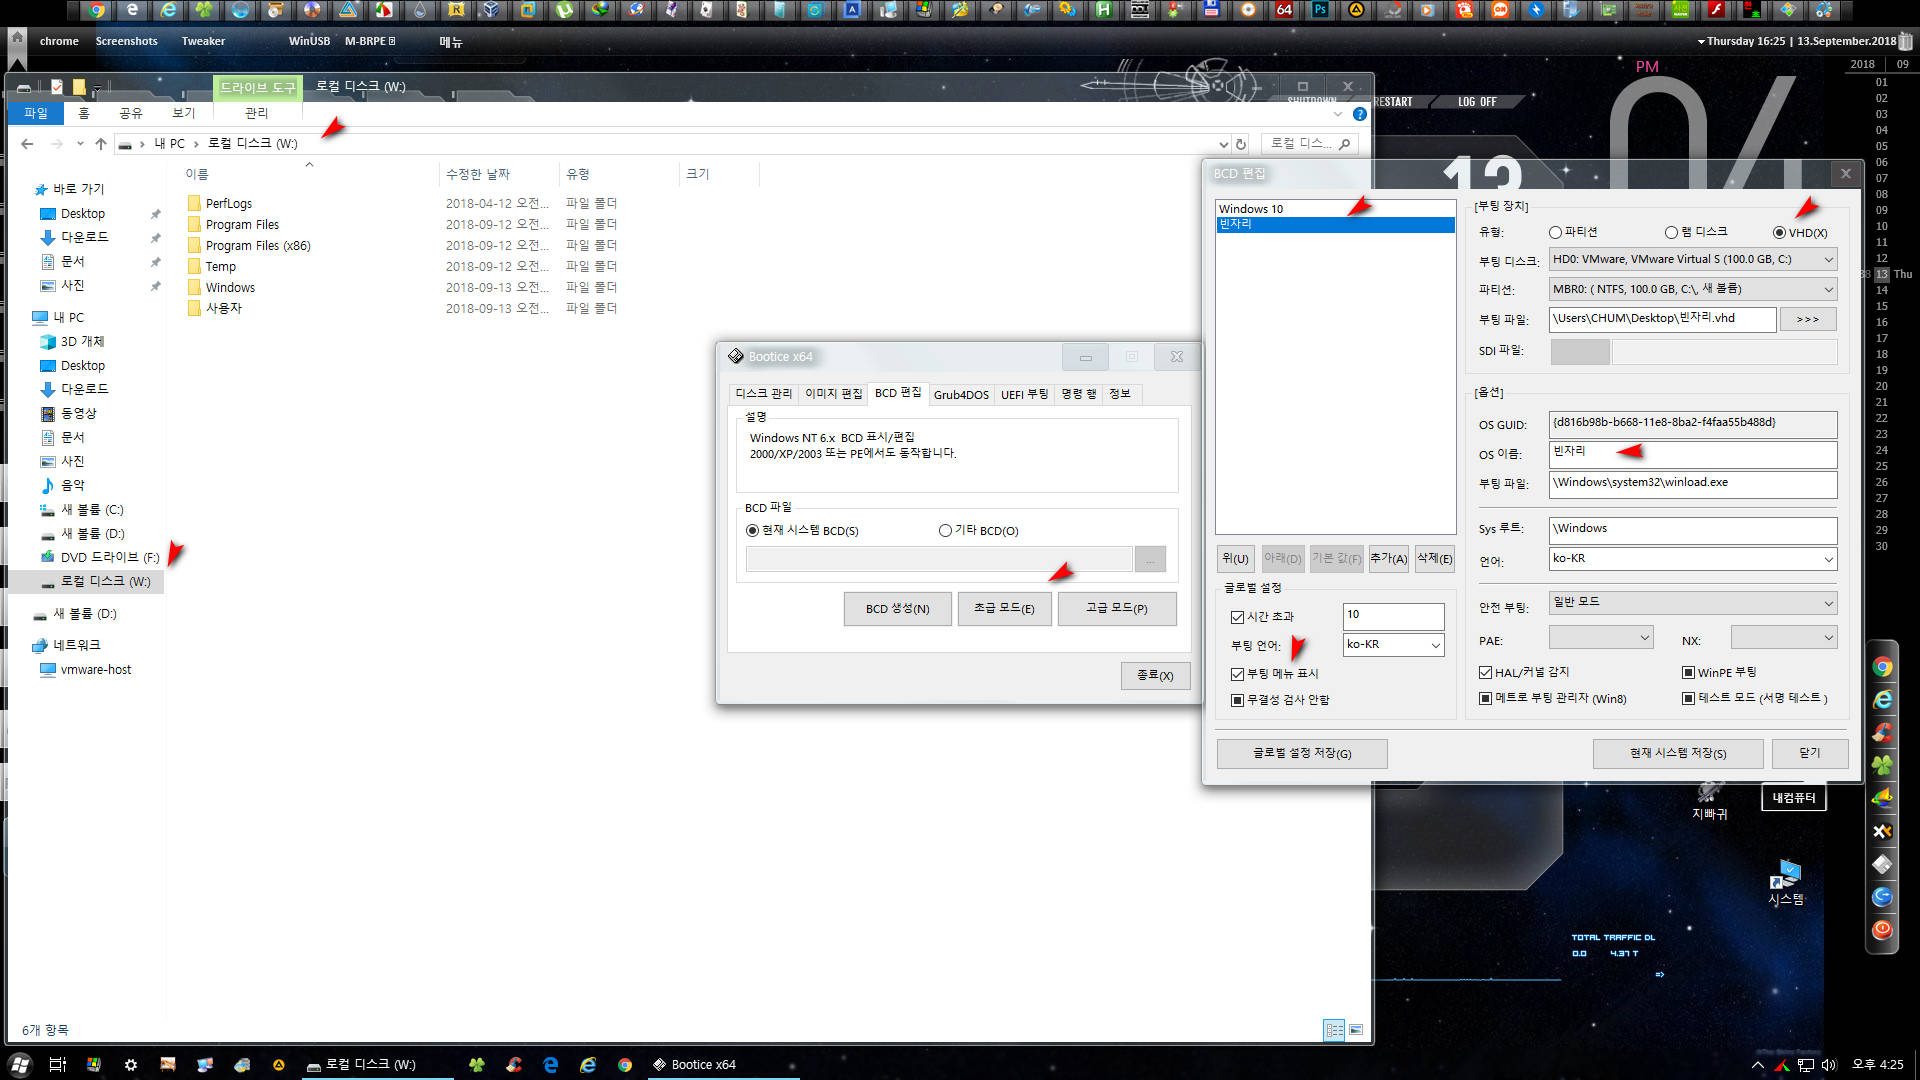Select Windows 10 entry in BCD list

pyautogui.click(x=1335, y=209)
